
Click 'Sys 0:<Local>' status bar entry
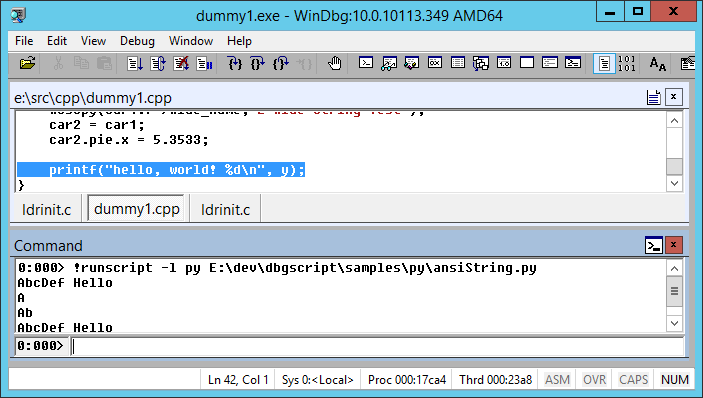pyautogui.click(x=318, y=380)
